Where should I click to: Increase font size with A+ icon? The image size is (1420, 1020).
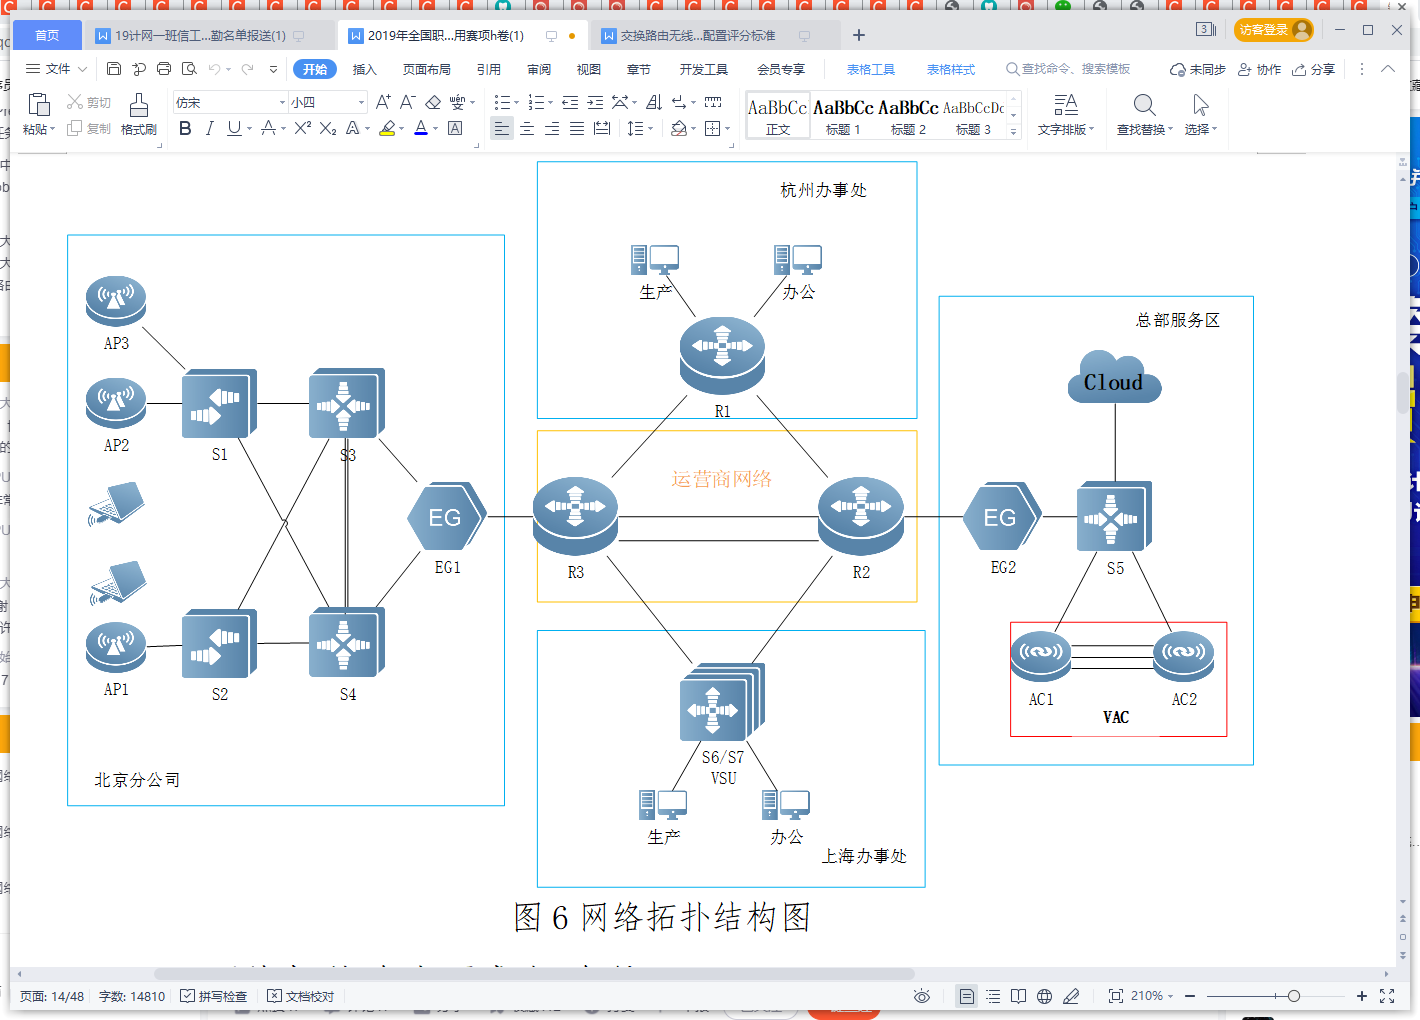(383, 102)
